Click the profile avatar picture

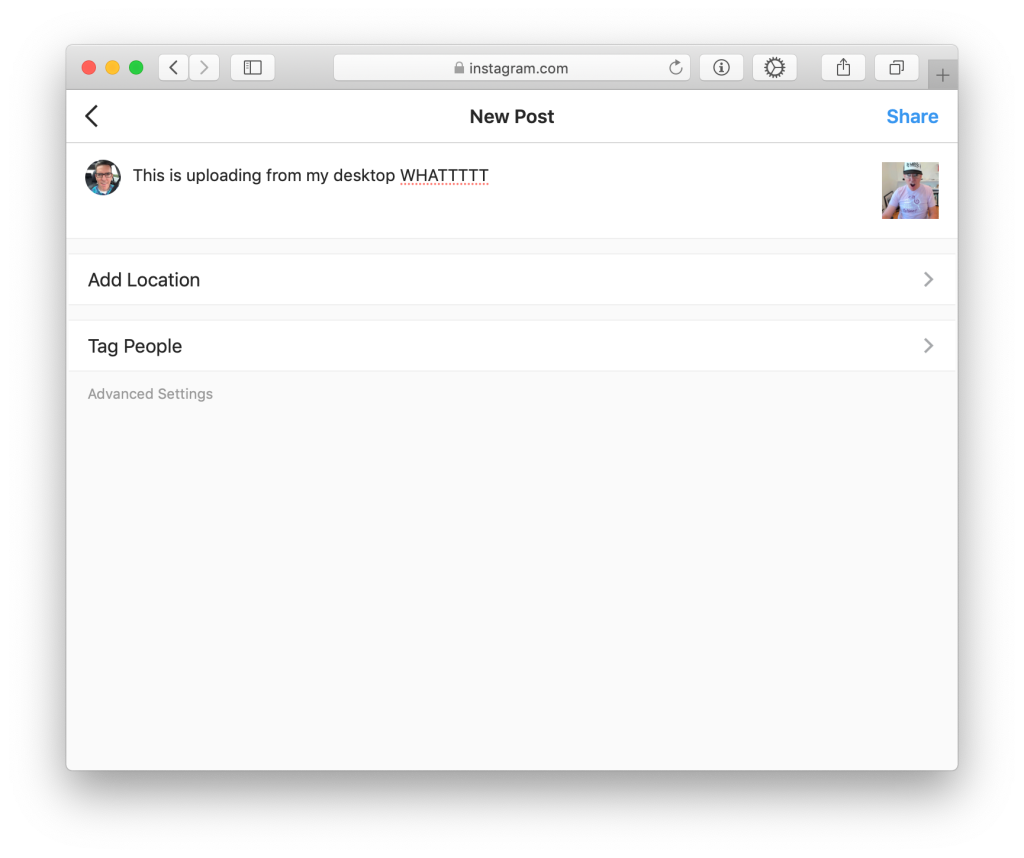tap(103, 177)
